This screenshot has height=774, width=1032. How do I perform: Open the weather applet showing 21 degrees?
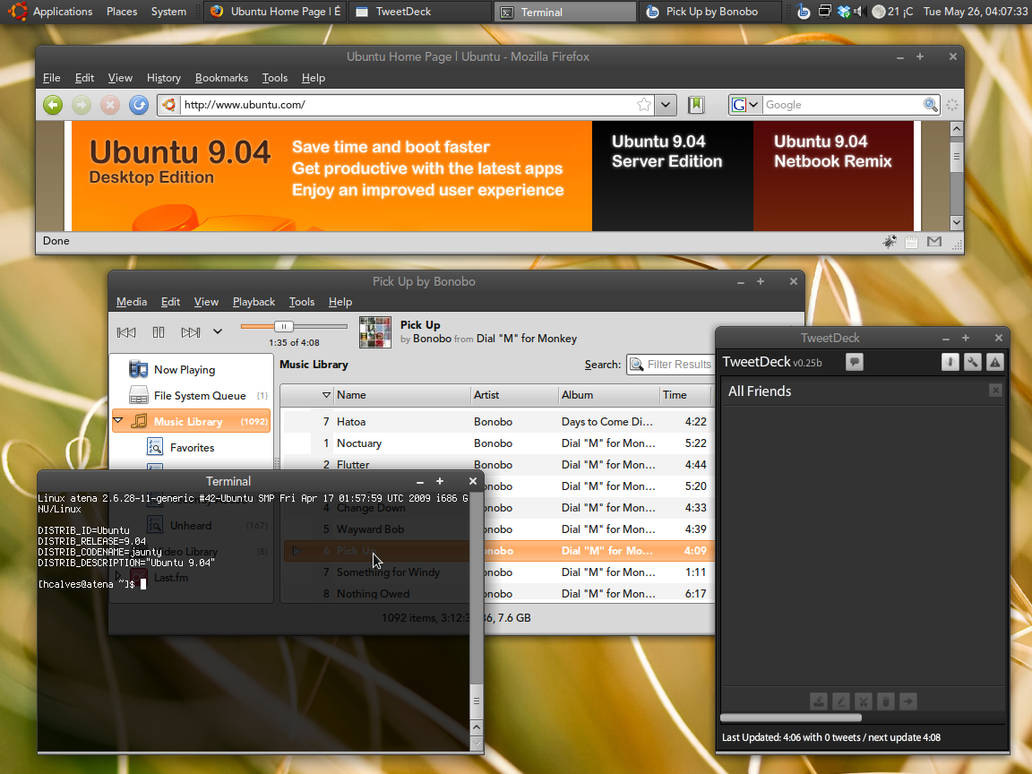[892, 11]
